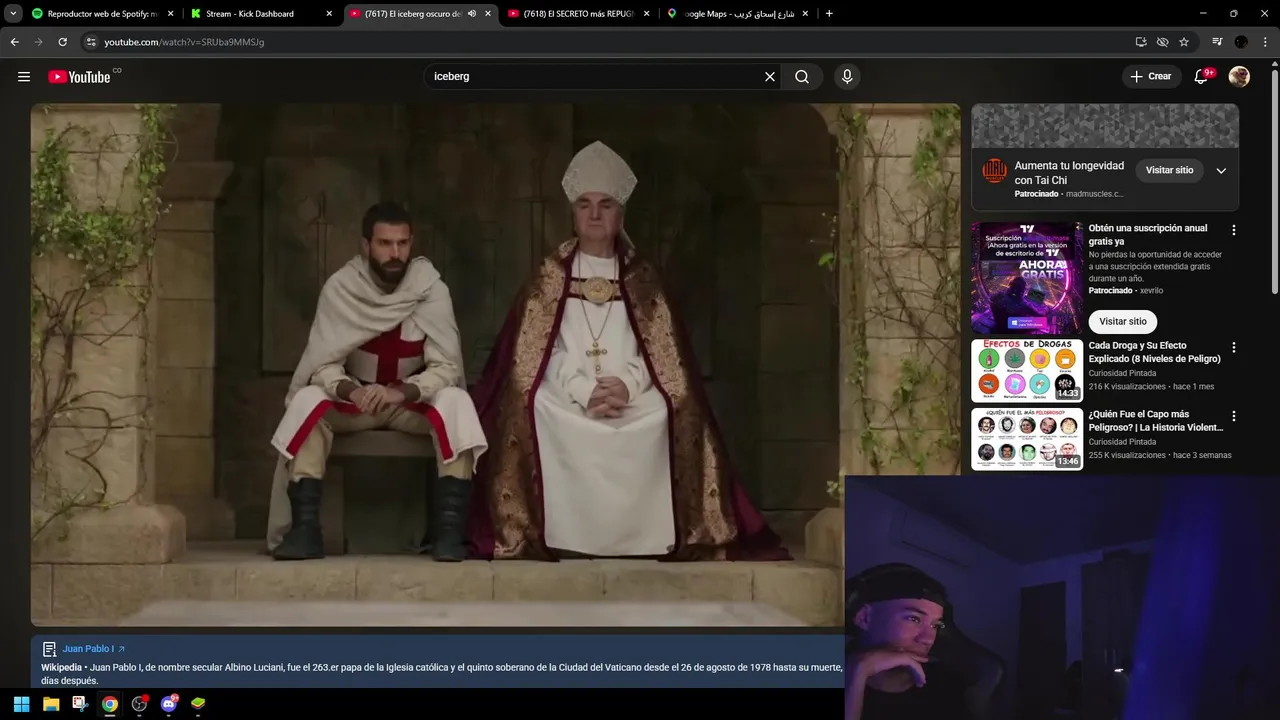Close the Google Maps tab
Image resolution: width=1280 pixels, height=720 pixels.
805,14
